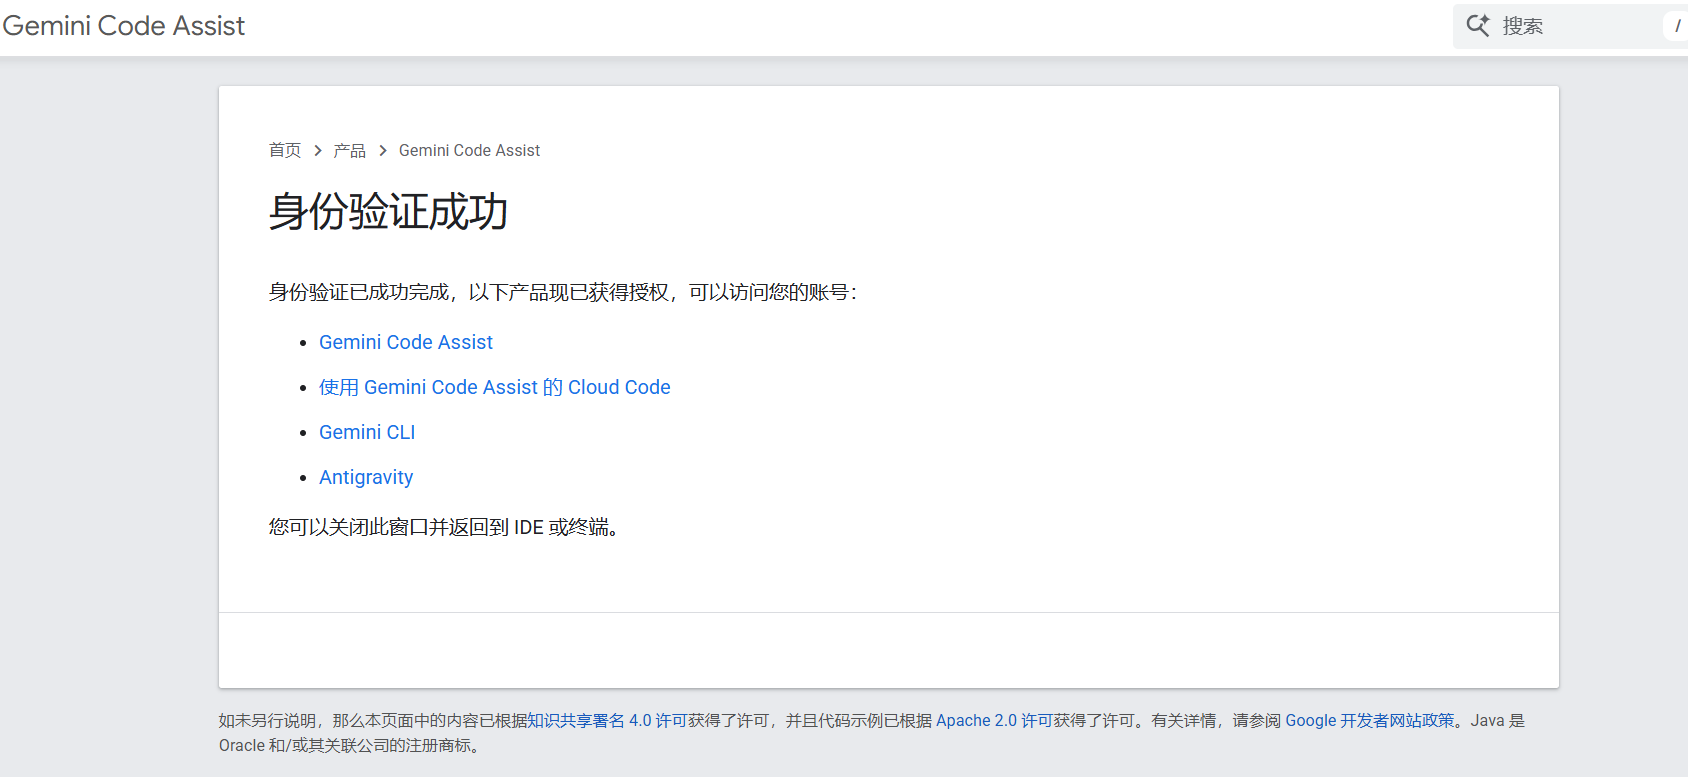
Task: Click the 身份验证成功 page heading
Action: point(389,212)
